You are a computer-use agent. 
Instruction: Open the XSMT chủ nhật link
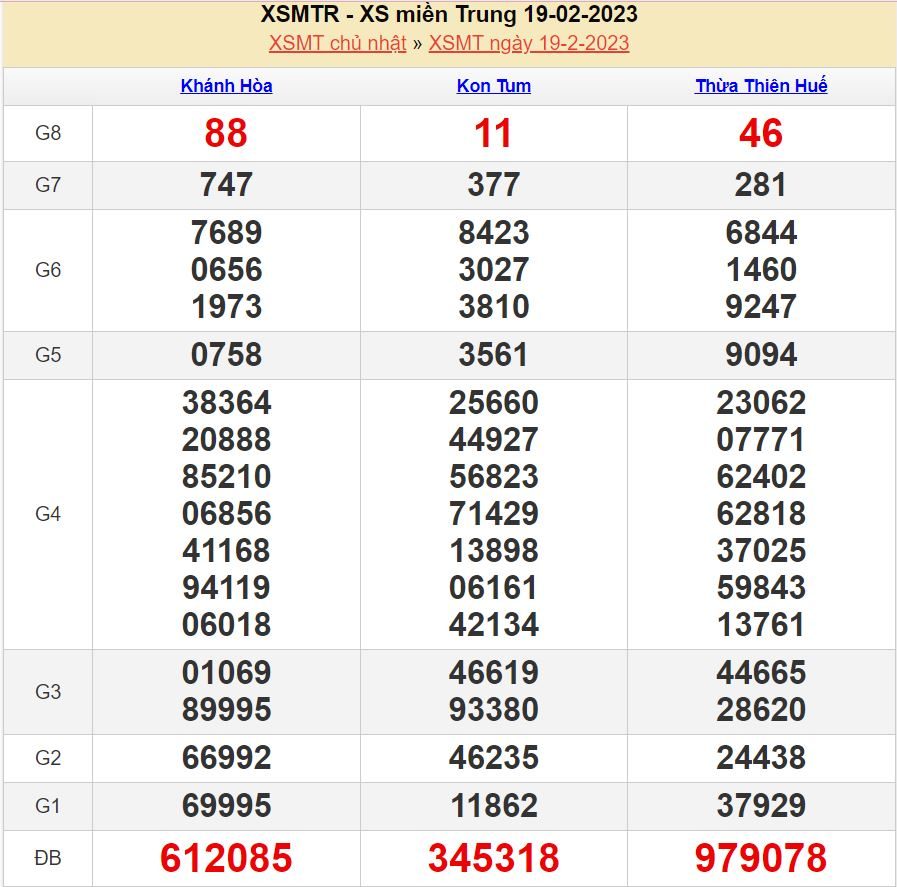click(x=338, y=43)
